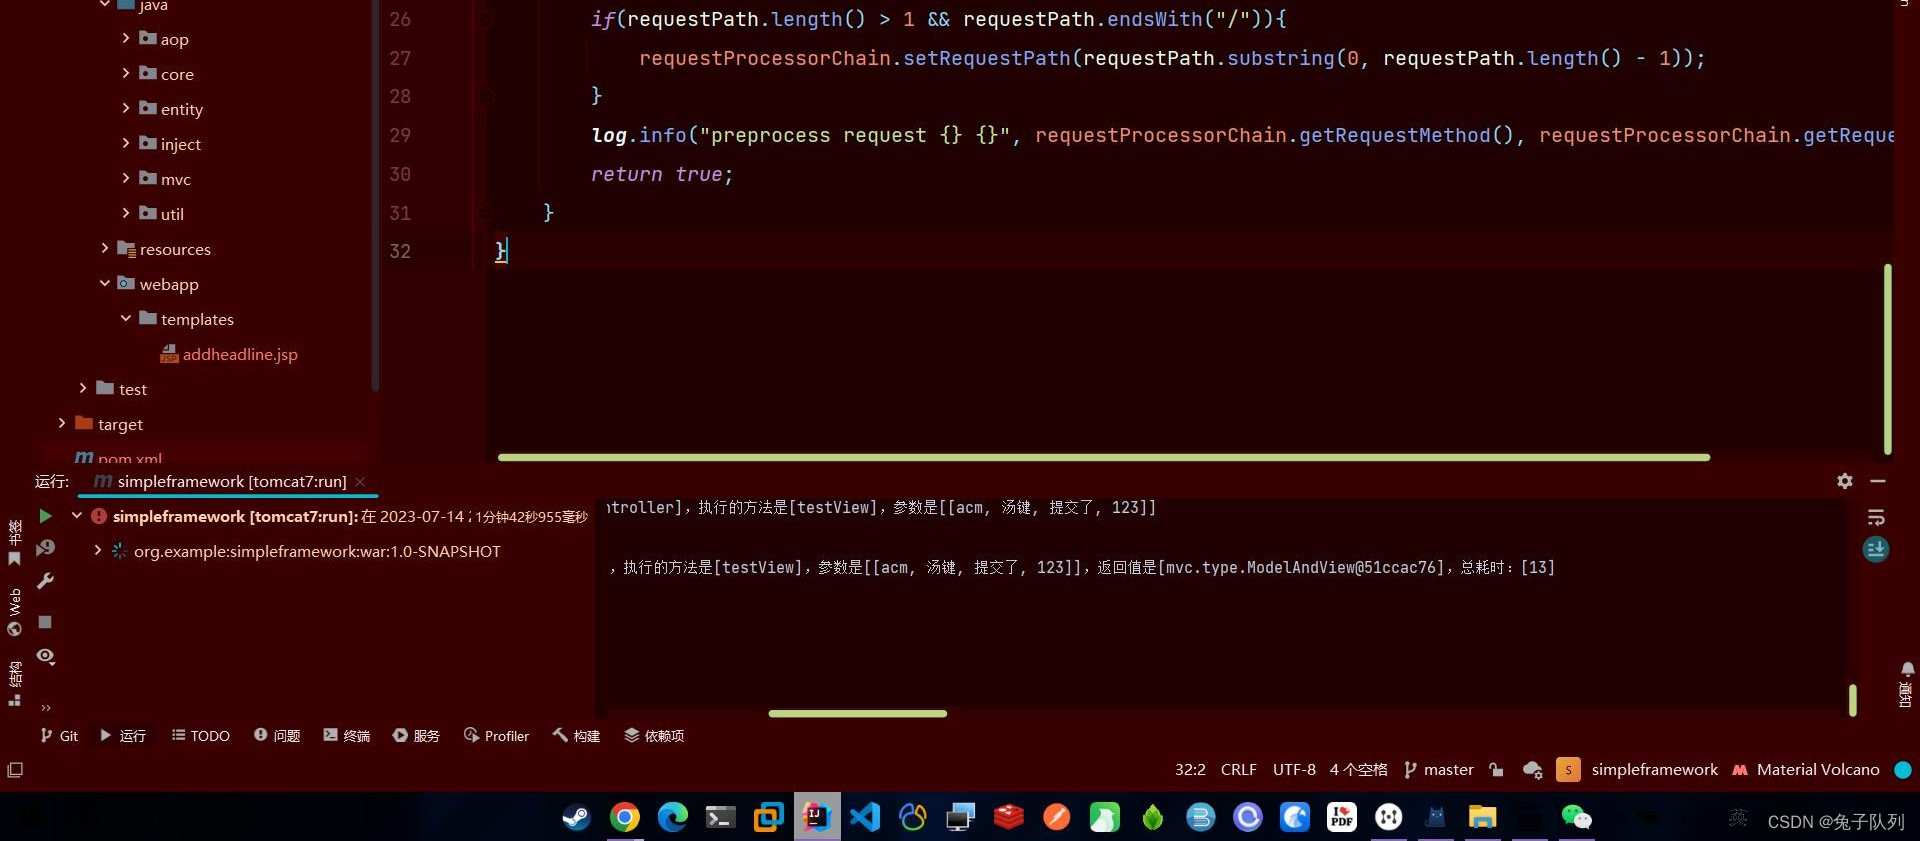Open File Explorer from taskbar
This screenshot has width=1920, height=841.
point(1482,817)
